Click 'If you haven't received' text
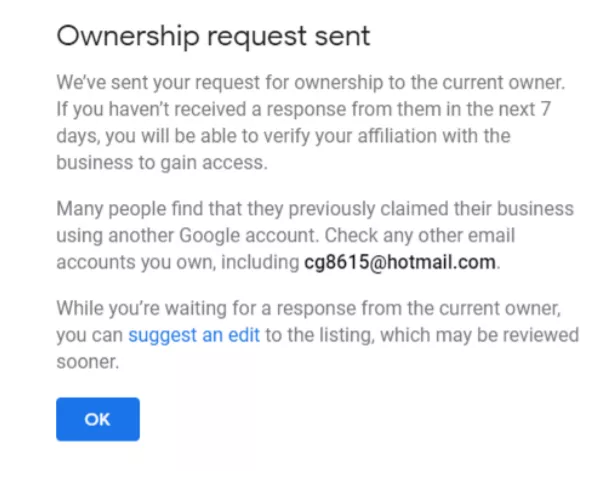Viewport: 615px width, 484px height. coord(151,109)
